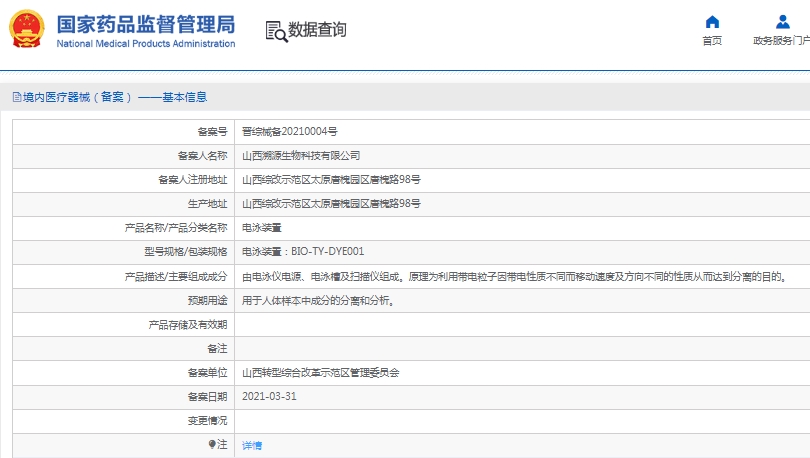Click the 数据查询 heading
810x458 pixels.
(317, 29)
